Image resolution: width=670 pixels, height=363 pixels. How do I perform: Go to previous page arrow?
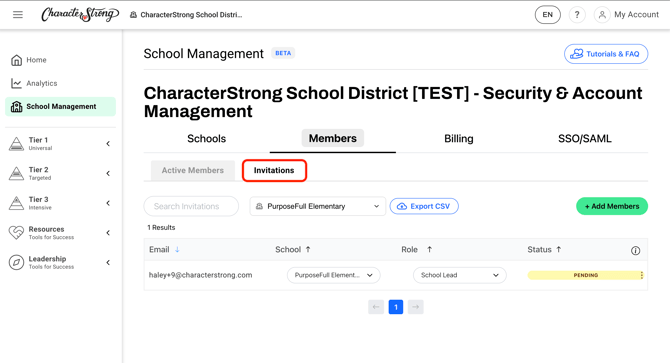click(376, 307)
